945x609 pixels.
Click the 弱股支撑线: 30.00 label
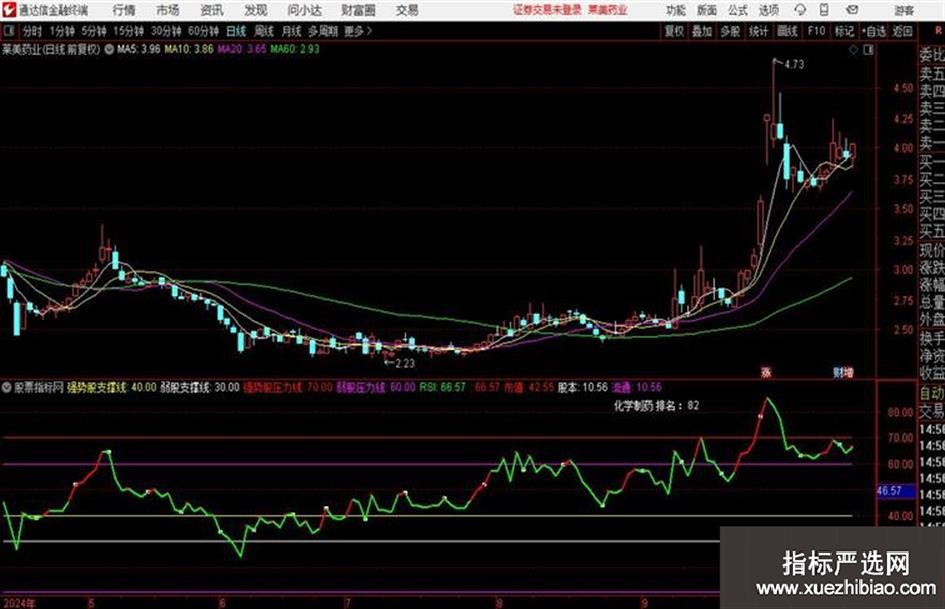[x=200, y=387]
